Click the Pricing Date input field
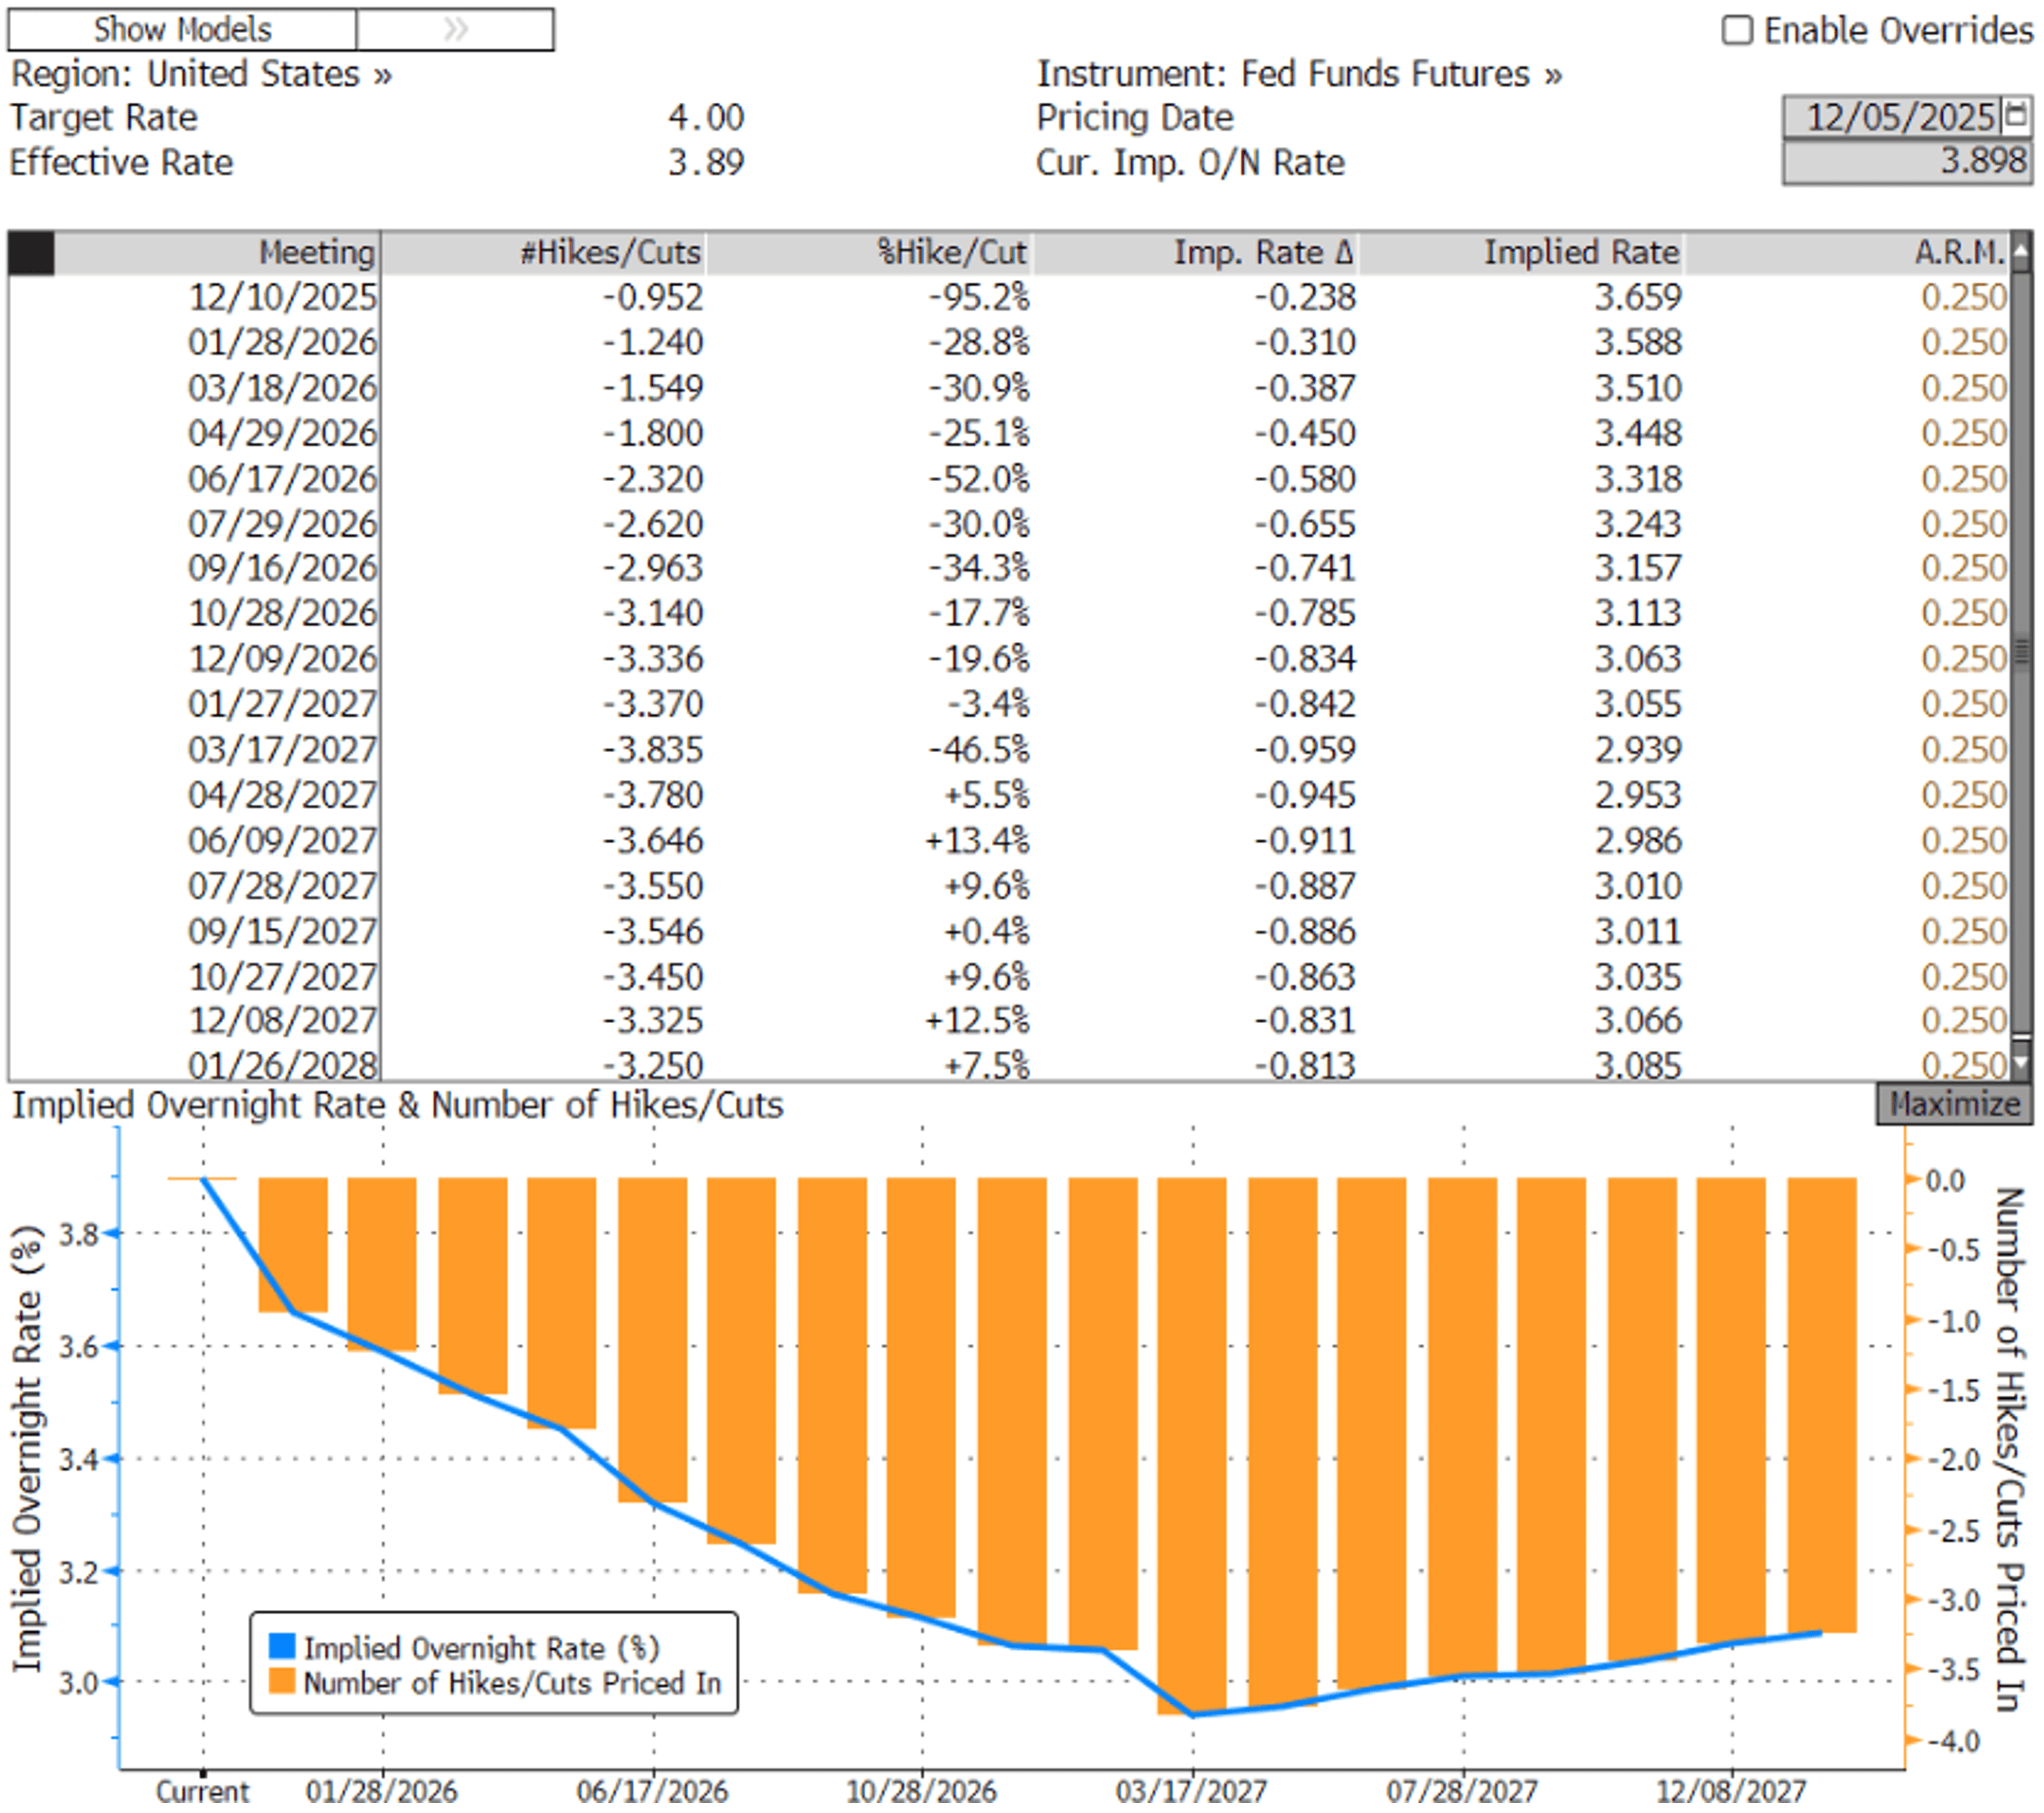This screenshot has height=1813, width=2044. coord(1892,117)
